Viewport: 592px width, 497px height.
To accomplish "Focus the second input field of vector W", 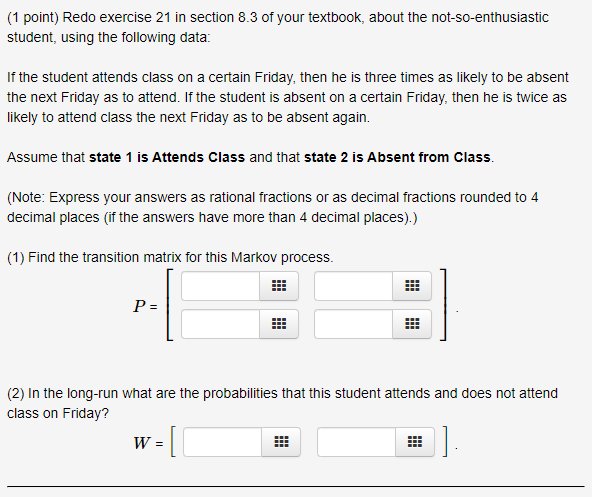I will pos(356,442).
